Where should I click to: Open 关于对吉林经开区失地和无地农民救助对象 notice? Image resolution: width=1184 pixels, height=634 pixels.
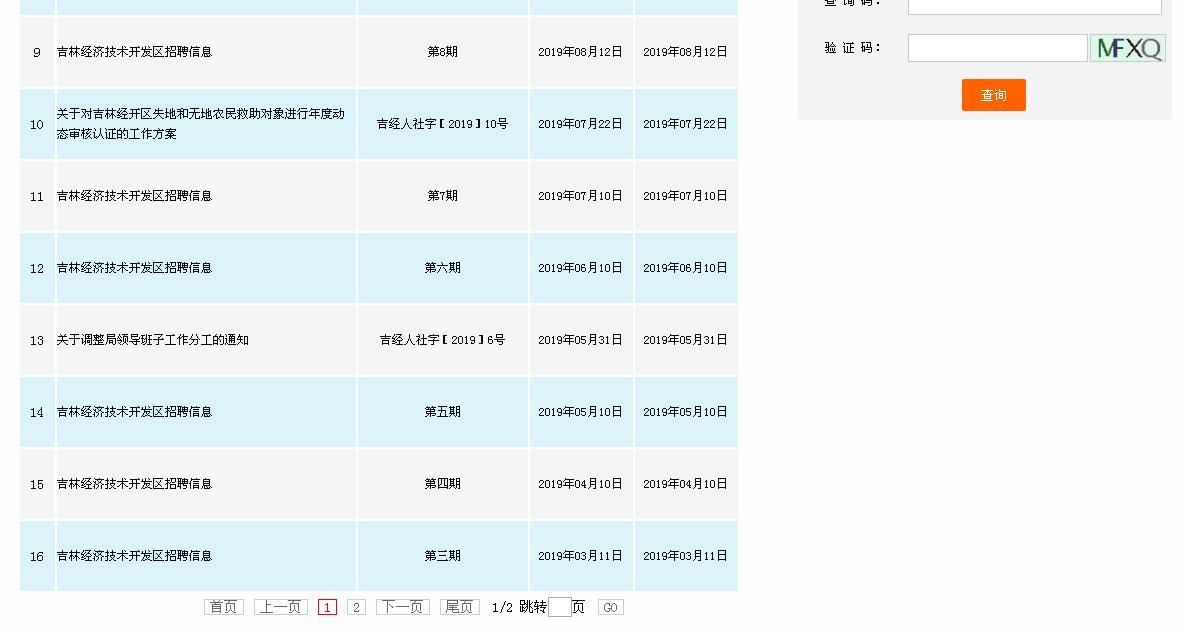tap(200, 124)
